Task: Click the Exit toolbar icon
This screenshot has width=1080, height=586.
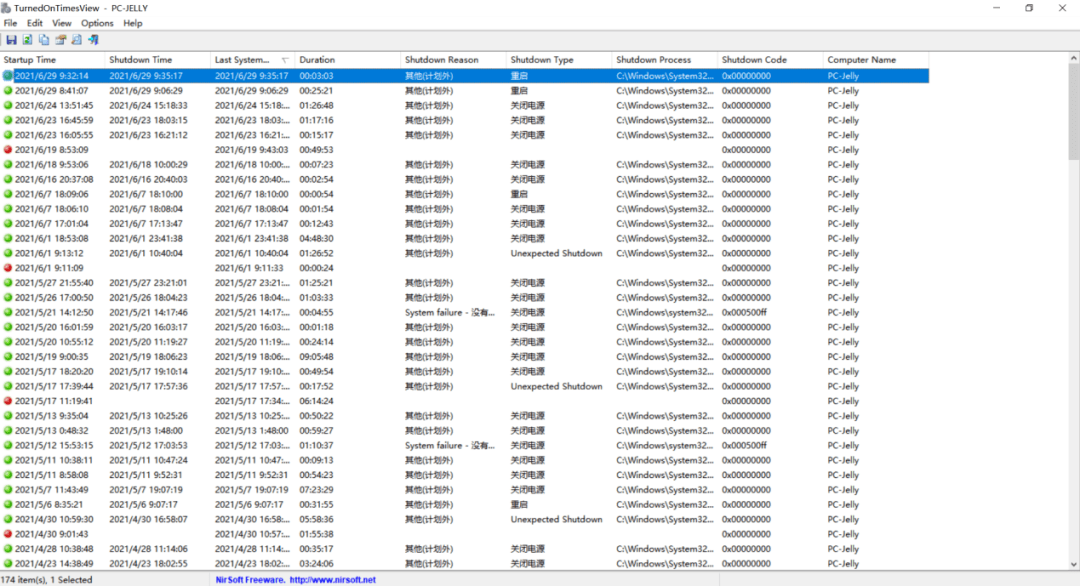Action: coord(93,40)
